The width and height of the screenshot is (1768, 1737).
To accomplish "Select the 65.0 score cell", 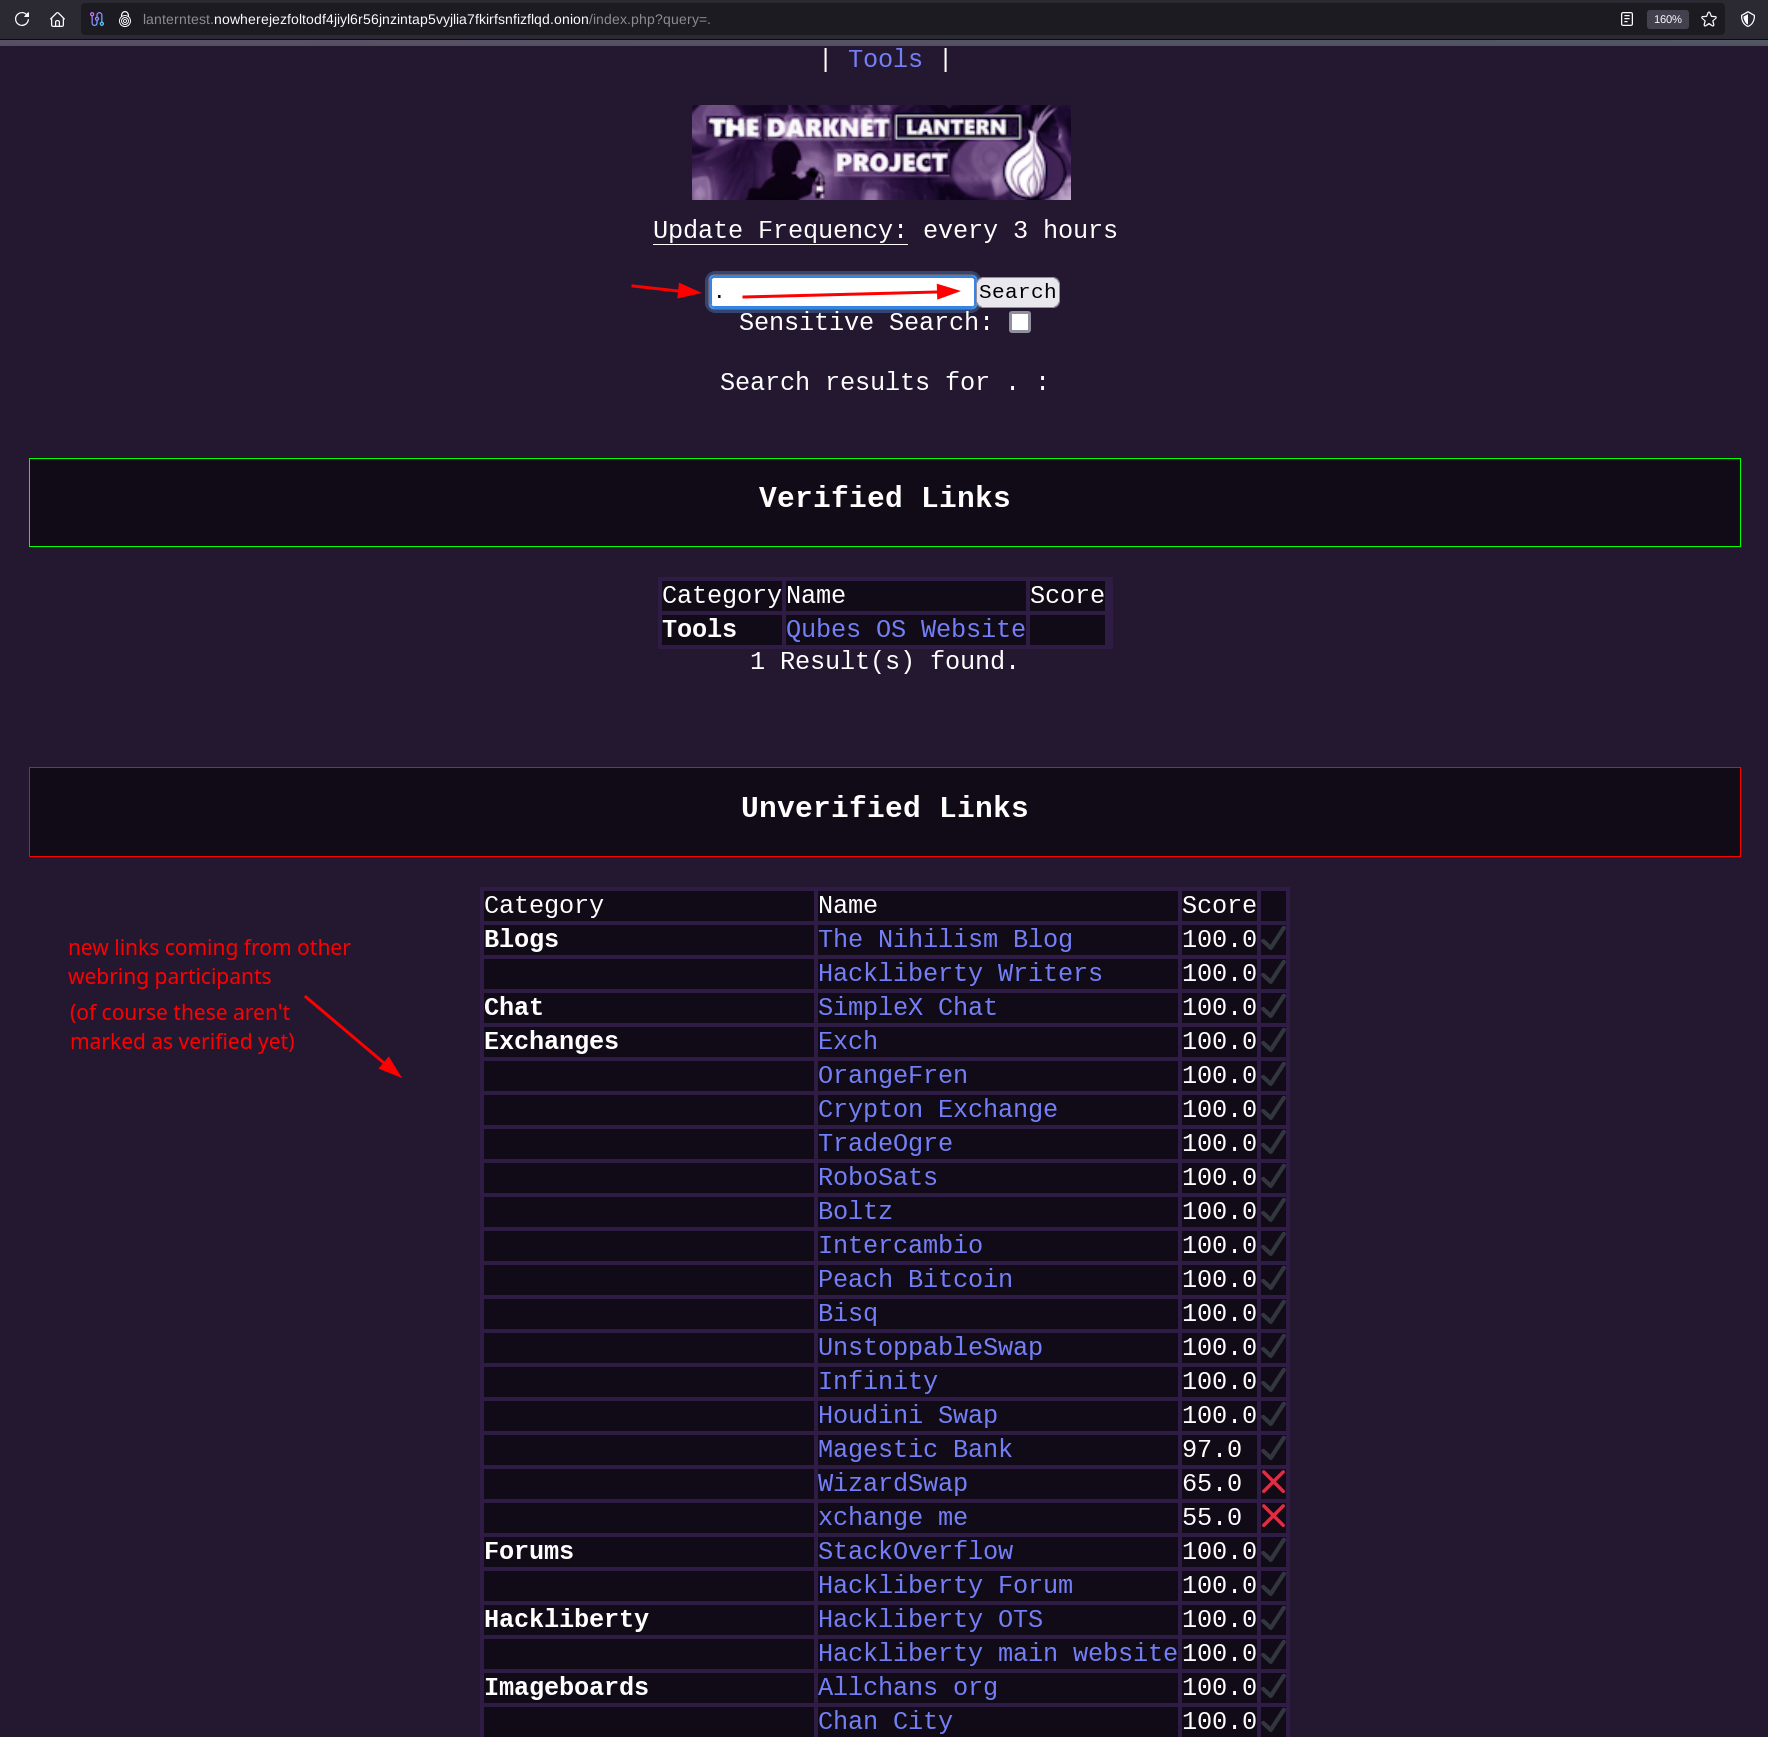I will (1218, 1483).
